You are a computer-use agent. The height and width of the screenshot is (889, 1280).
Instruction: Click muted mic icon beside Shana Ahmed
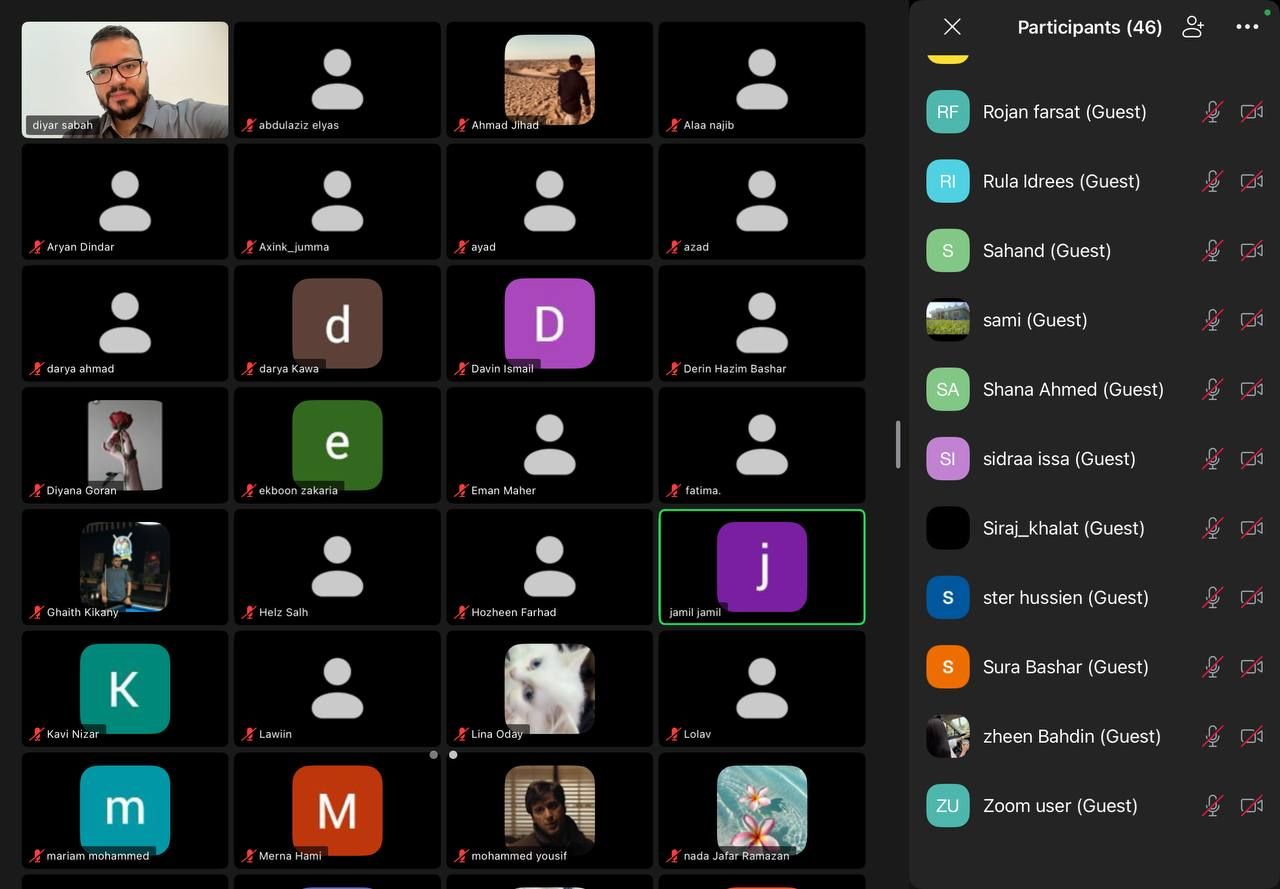point(1212,389)
